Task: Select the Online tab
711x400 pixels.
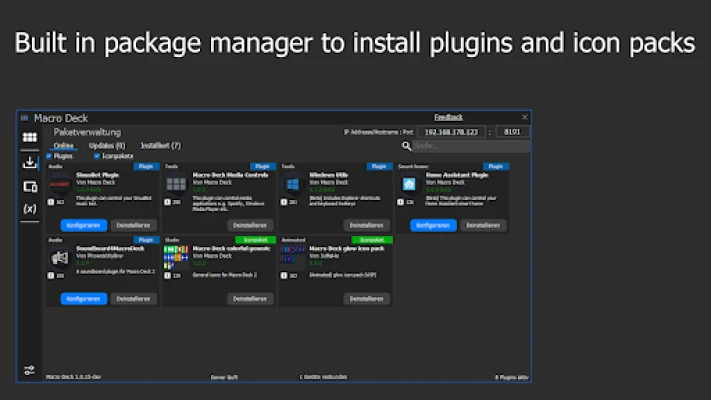Action: tap(63, 146)
